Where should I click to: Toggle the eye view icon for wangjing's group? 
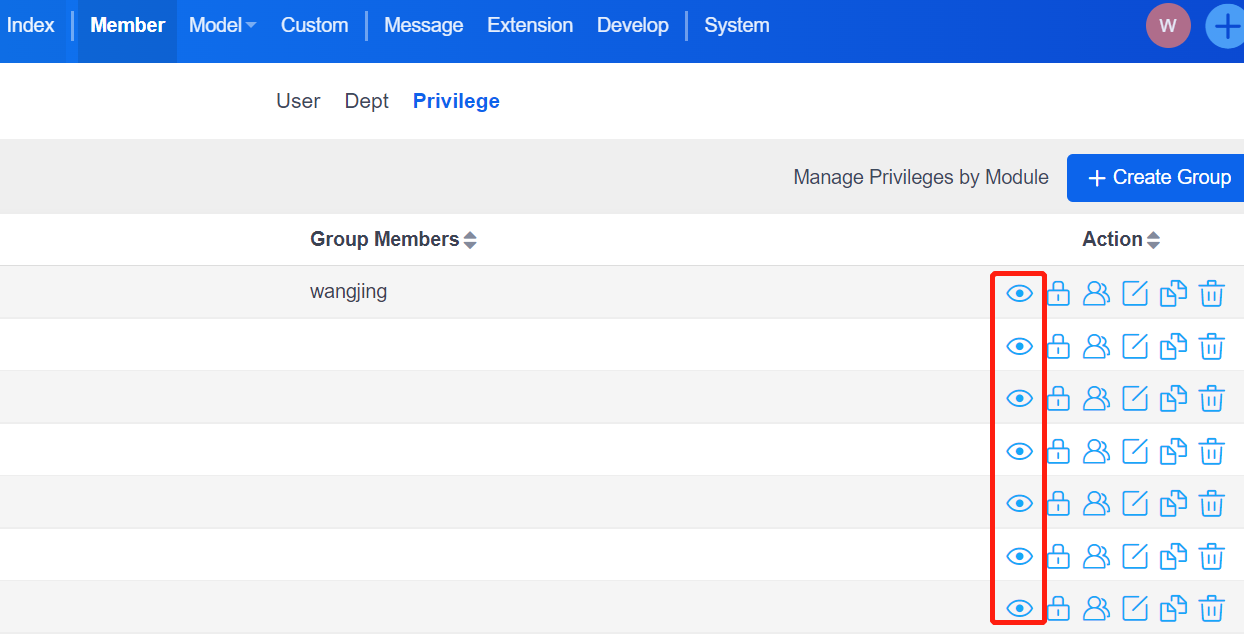pos(1019,293)
